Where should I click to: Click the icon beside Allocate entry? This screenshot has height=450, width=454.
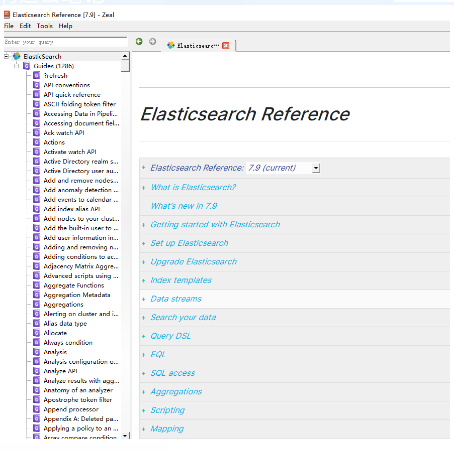pyautogui.click(x=36, y=333)
